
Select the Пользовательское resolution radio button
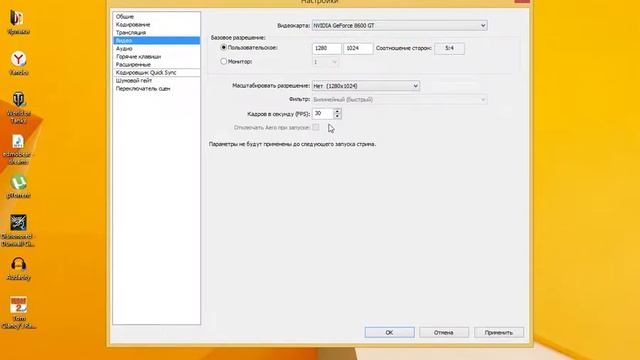tap(224, 48)
